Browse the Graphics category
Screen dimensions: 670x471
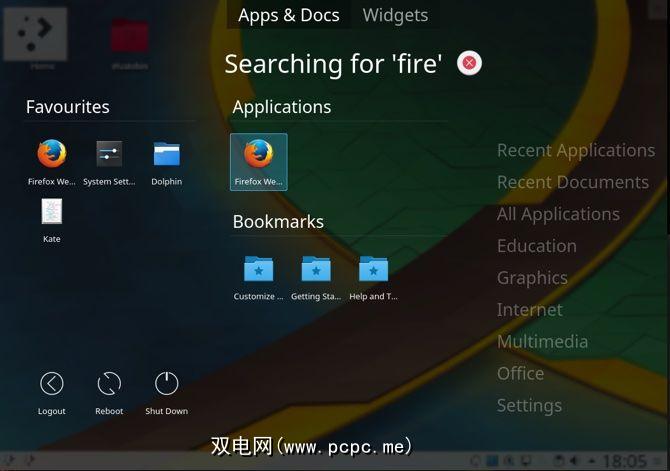pos(532,278)
